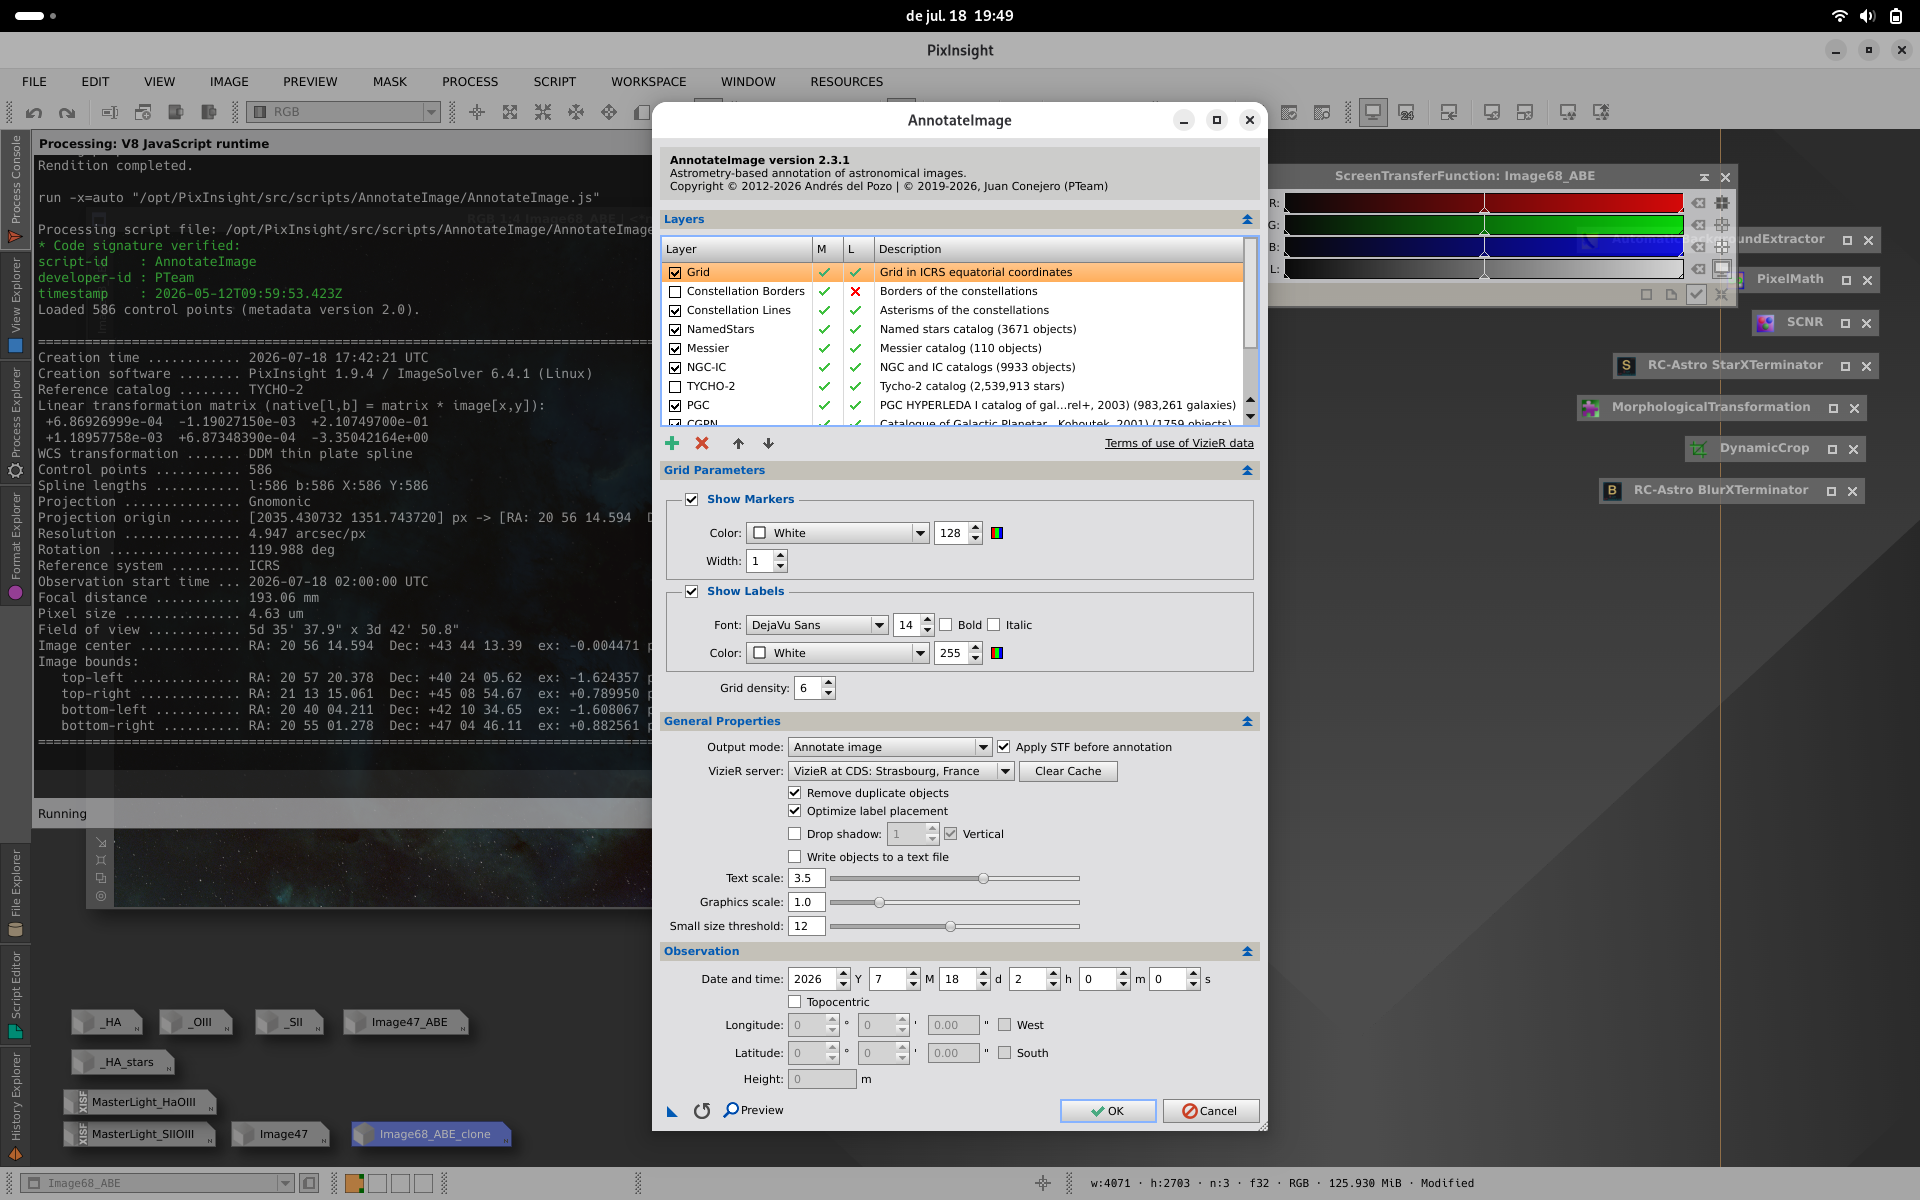This screenshot has height=1200, width=1920.
Task: Open the PROCESS menu
Action: tap(470, 82)
